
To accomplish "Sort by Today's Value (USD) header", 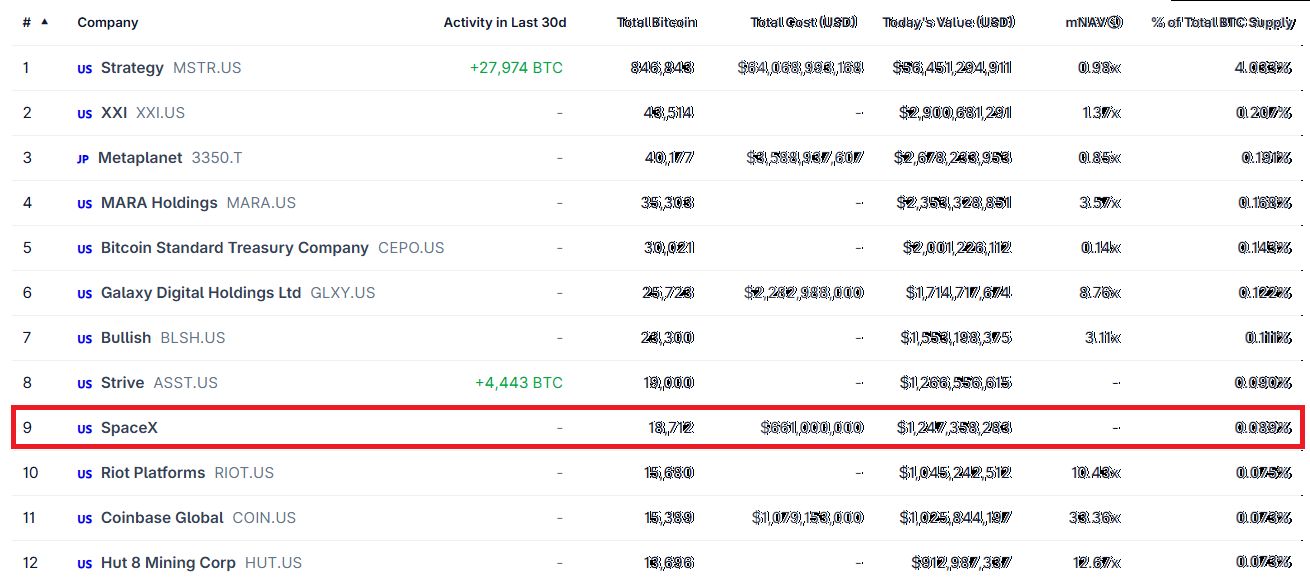I will coord(948,22).
